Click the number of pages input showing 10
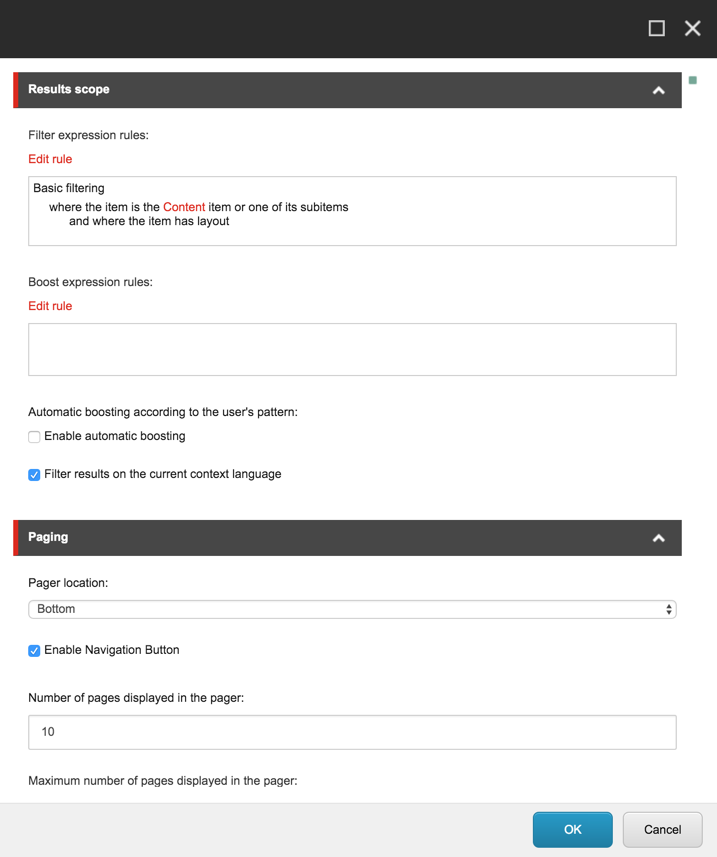The image size is (717, 857). (352, 732)
